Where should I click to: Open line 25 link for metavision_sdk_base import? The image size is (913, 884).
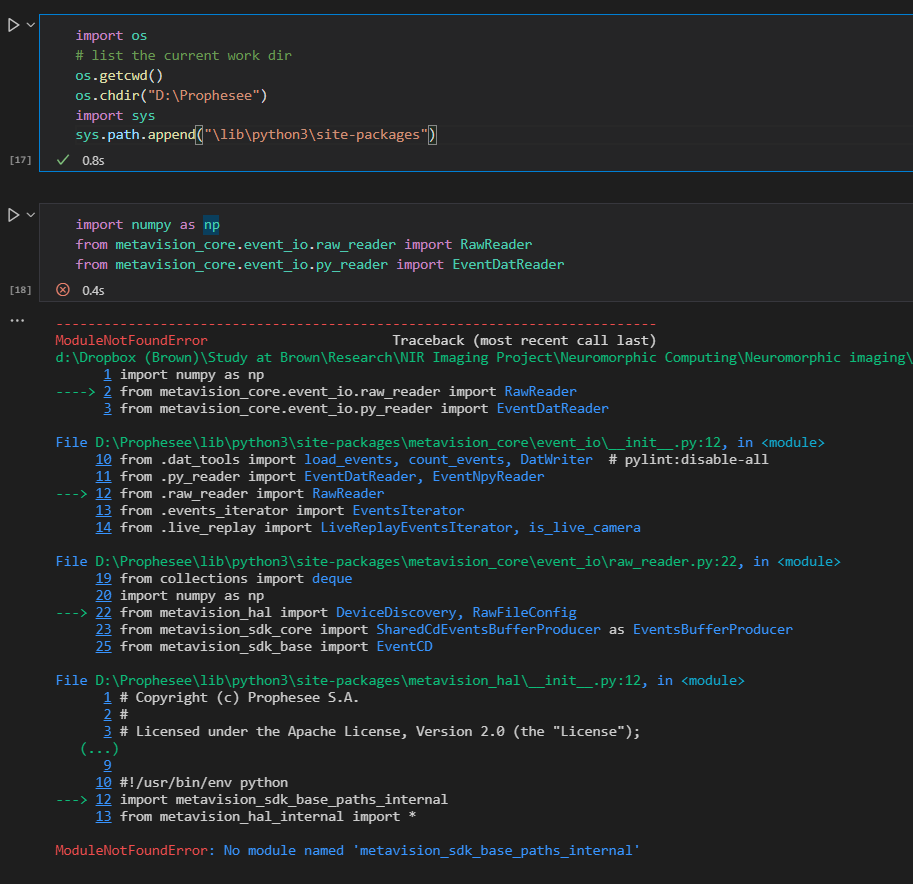[x=104, y=646]
